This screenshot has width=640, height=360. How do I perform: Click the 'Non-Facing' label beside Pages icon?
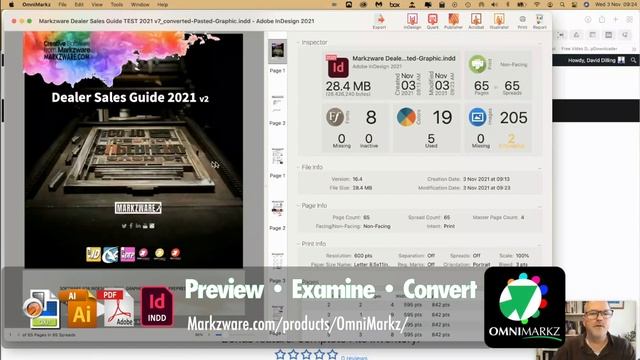tap(513, 64)
